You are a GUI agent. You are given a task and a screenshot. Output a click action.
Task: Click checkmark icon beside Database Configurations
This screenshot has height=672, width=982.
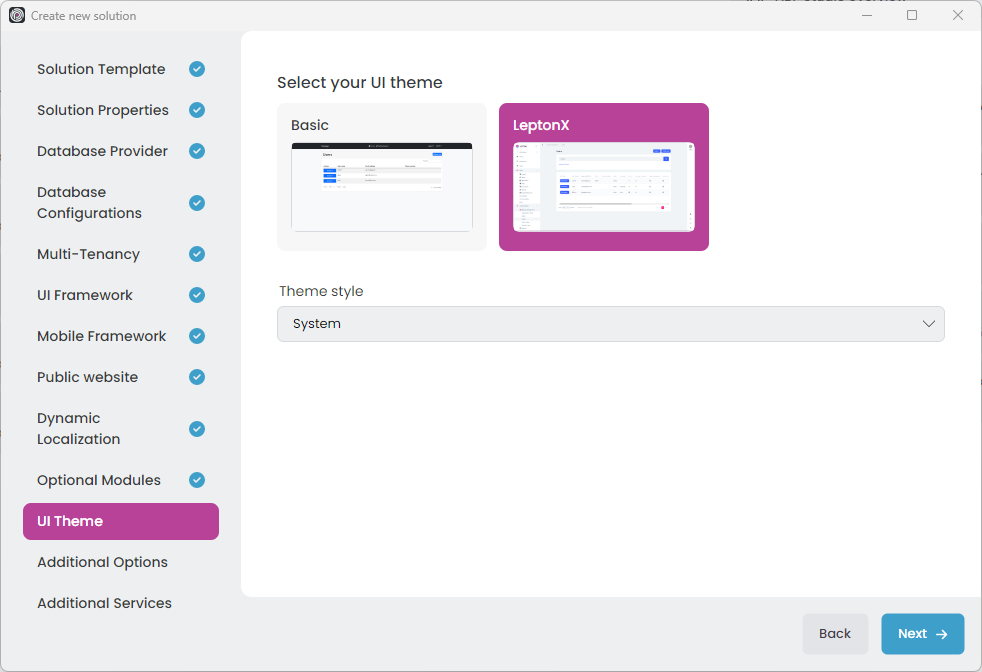(197, 203)
